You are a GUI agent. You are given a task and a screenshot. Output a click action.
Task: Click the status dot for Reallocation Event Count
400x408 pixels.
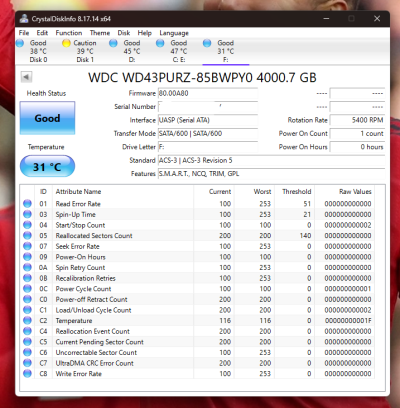tap(27, 331)
